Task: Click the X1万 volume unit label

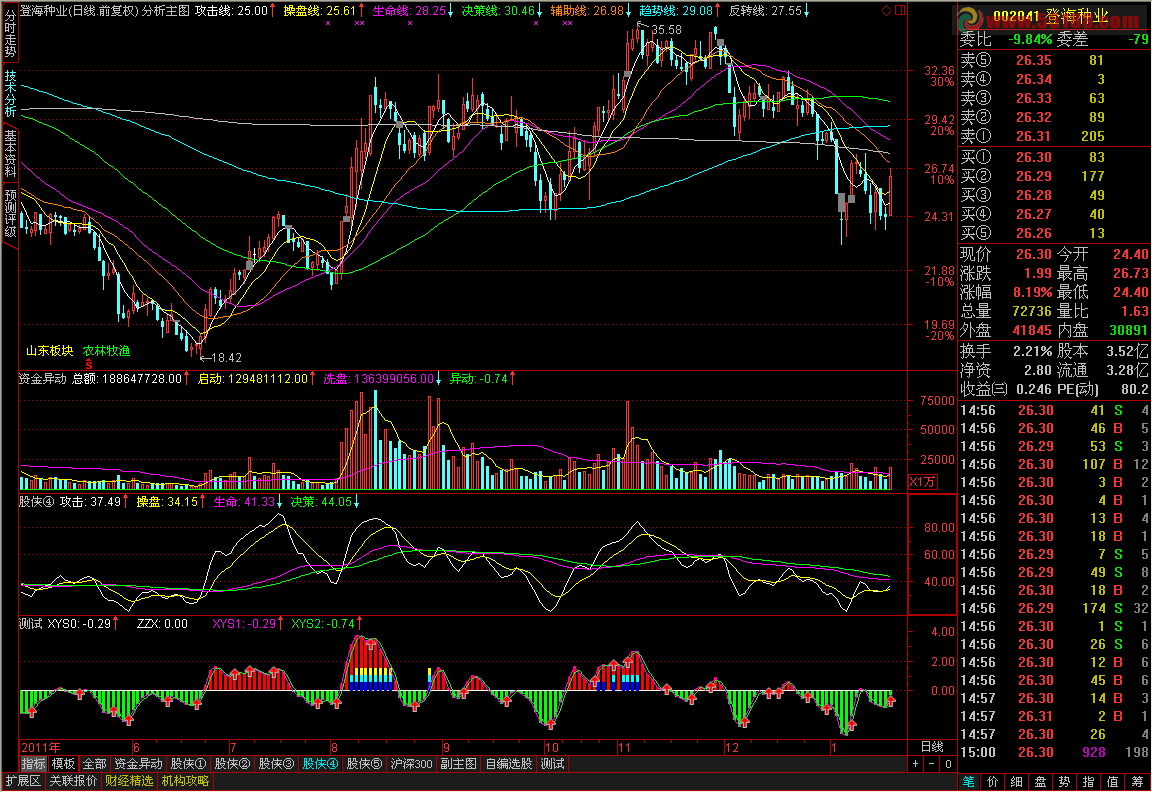Action: [x=921, y=482]
